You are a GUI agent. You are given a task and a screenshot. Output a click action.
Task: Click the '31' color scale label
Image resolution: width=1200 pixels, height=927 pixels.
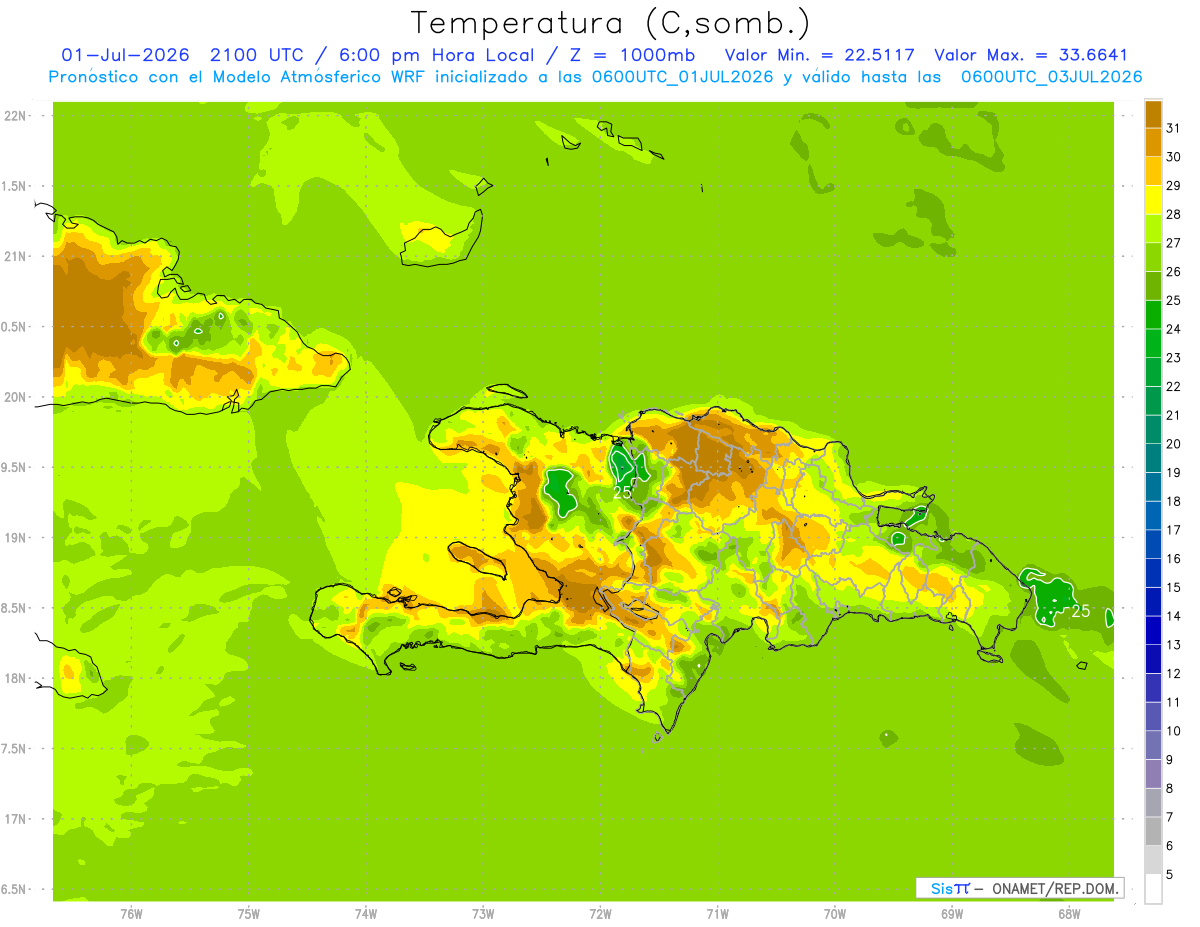pyautogui.click(x=1174, y=127)
